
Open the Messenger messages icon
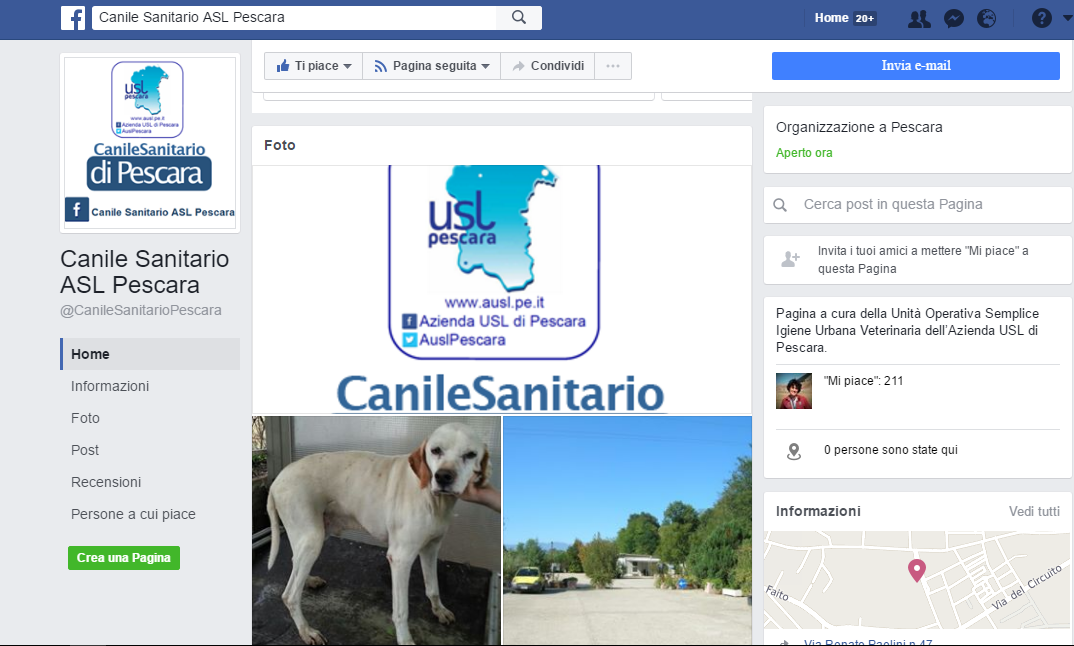[953, 18]
